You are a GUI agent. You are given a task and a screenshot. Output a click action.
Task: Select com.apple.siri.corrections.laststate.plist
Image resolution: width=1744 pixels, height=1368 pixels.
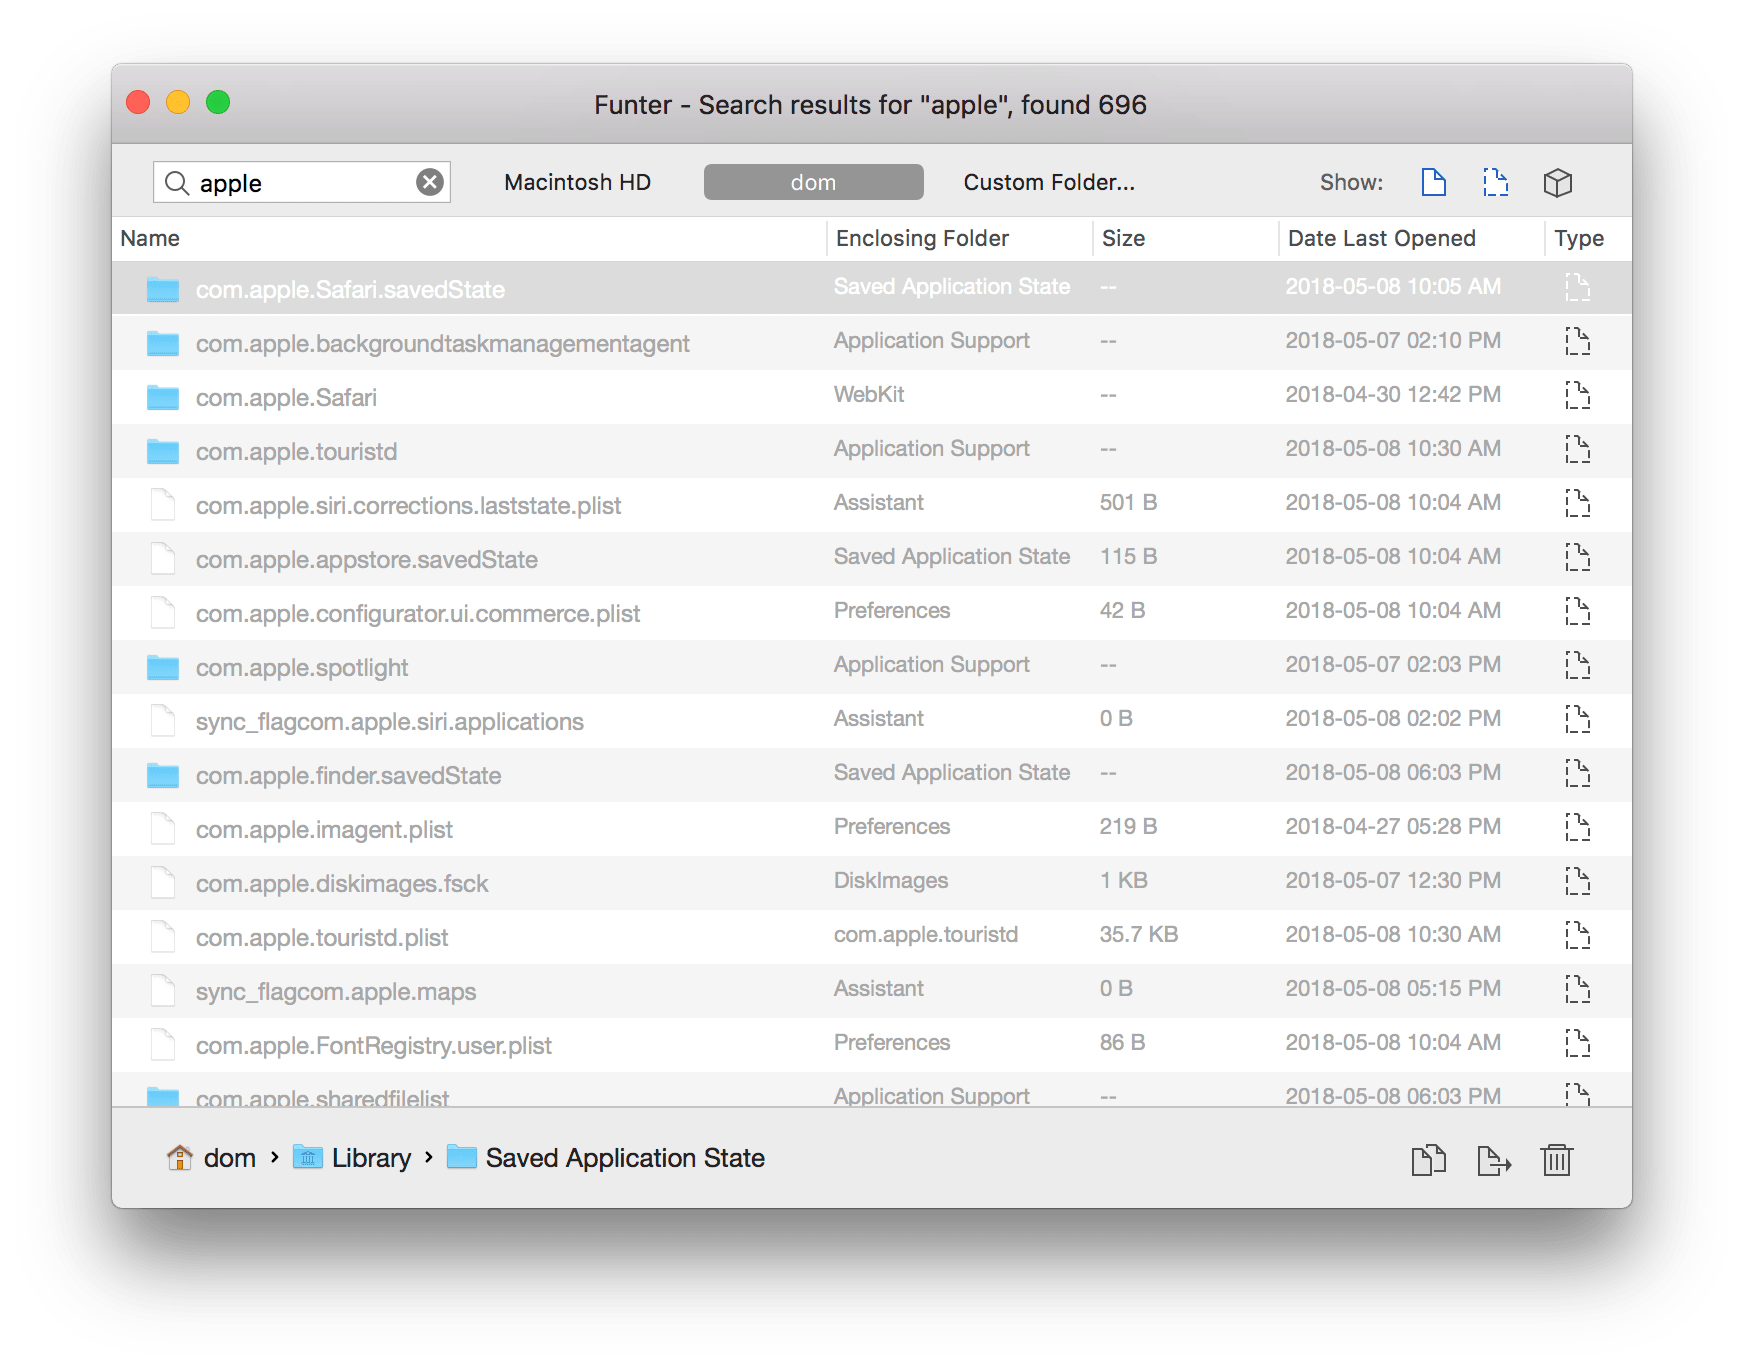(872, 504)
